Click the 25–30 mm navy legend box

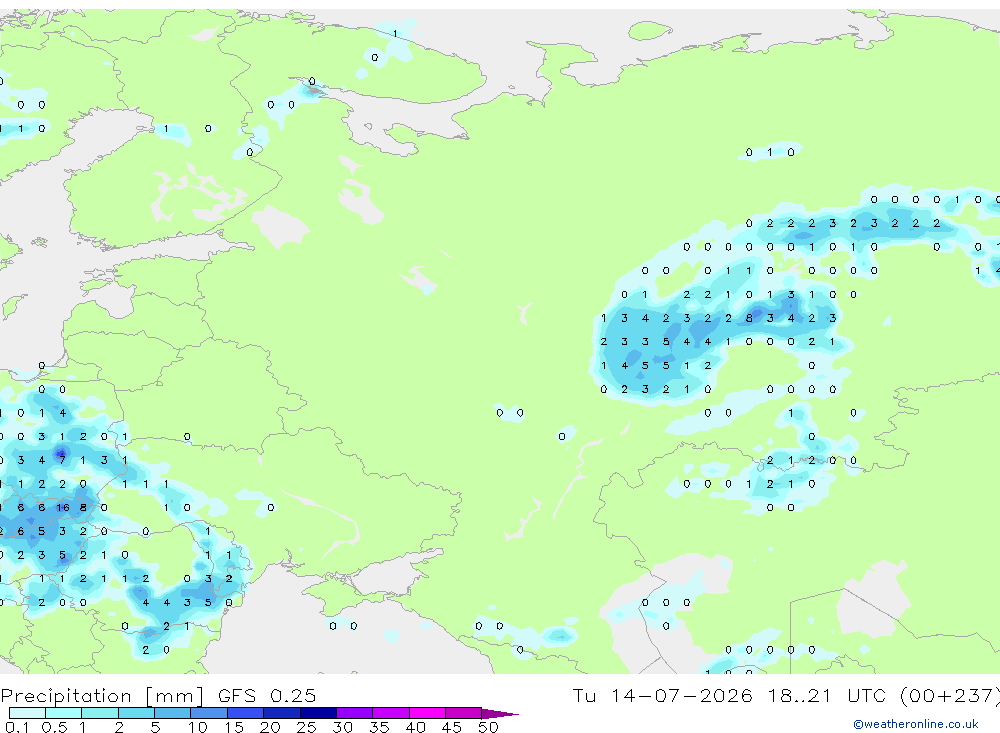318,713
